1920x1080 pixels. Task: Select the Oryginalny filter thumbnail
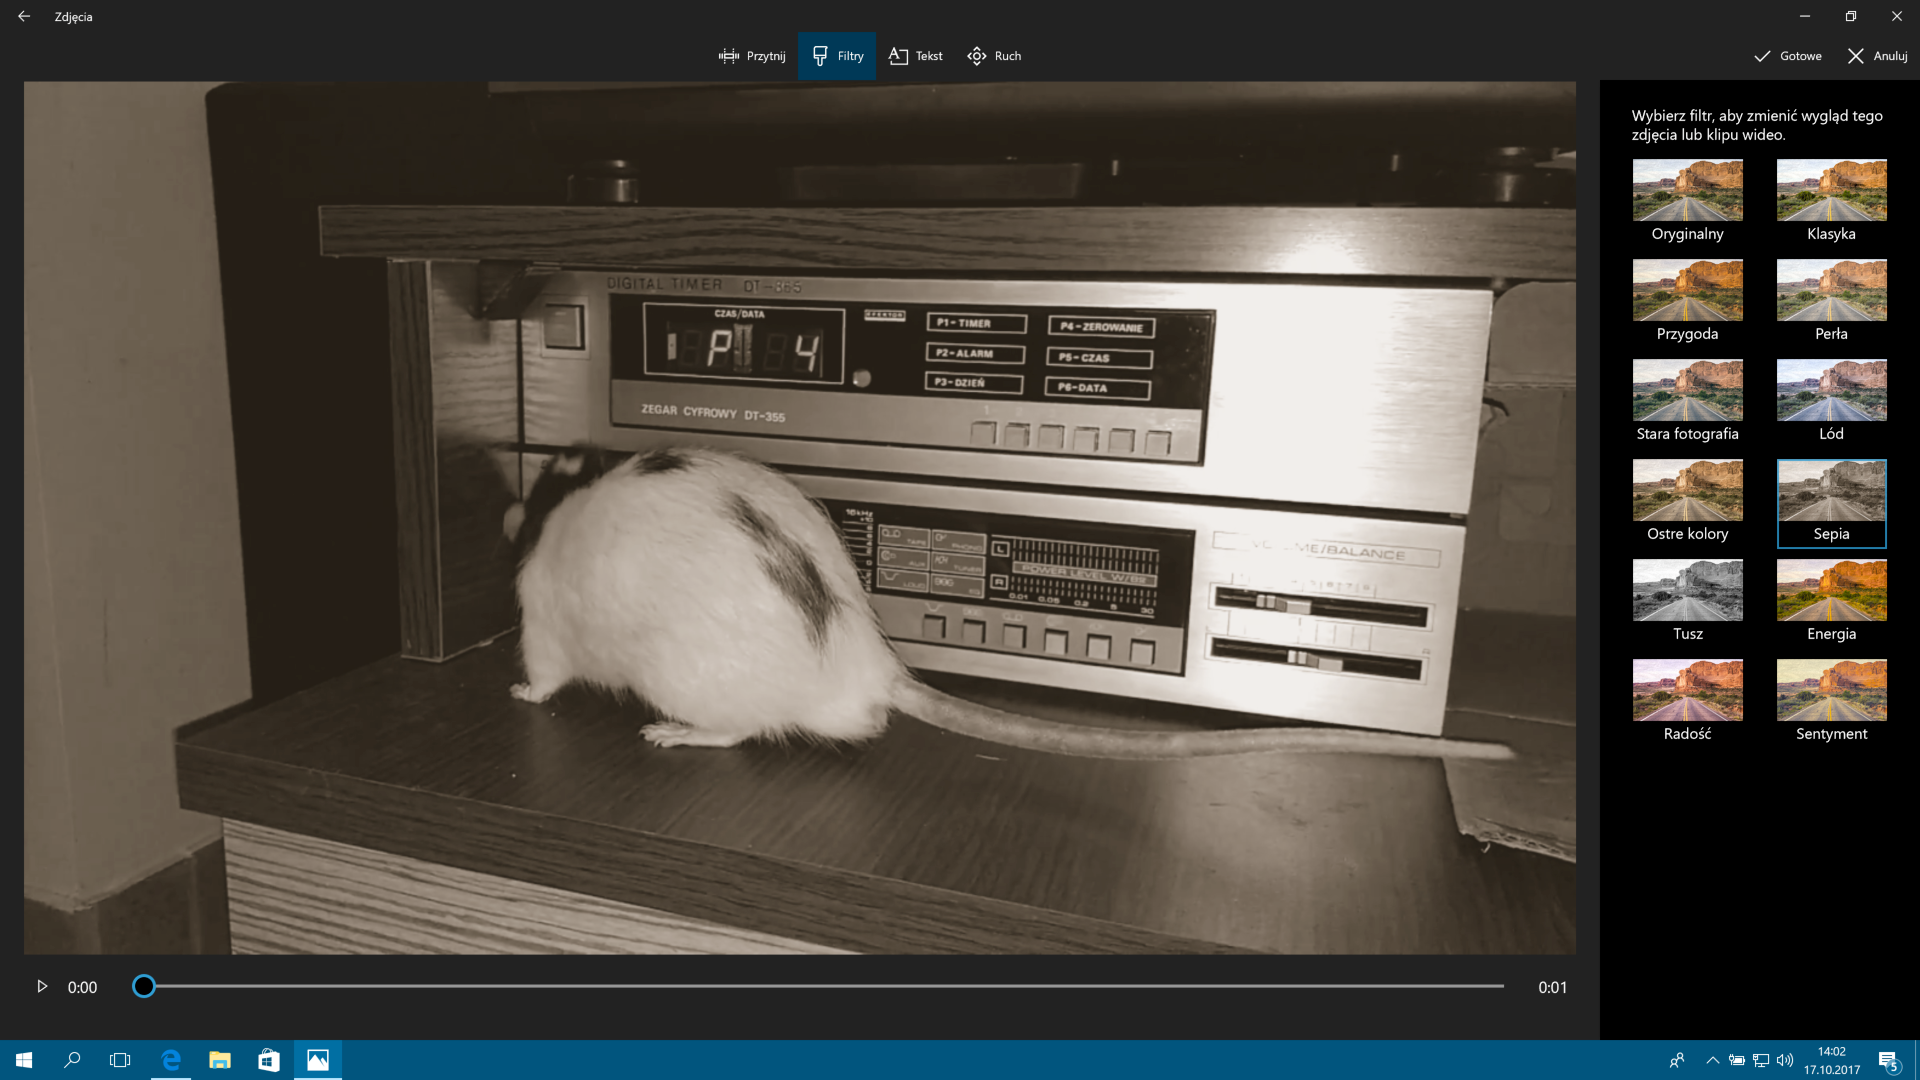(1687, 190)
